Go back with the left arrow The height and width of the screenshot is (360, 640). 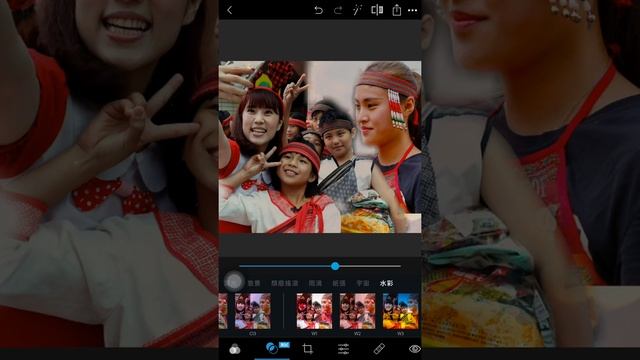point(230,10)
